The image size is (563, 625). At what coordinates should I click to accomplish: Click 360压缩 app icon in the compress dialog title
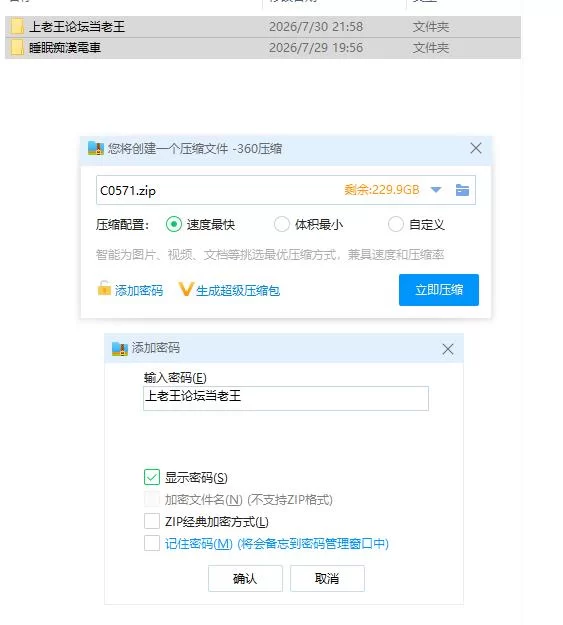(x=96, y=149)
